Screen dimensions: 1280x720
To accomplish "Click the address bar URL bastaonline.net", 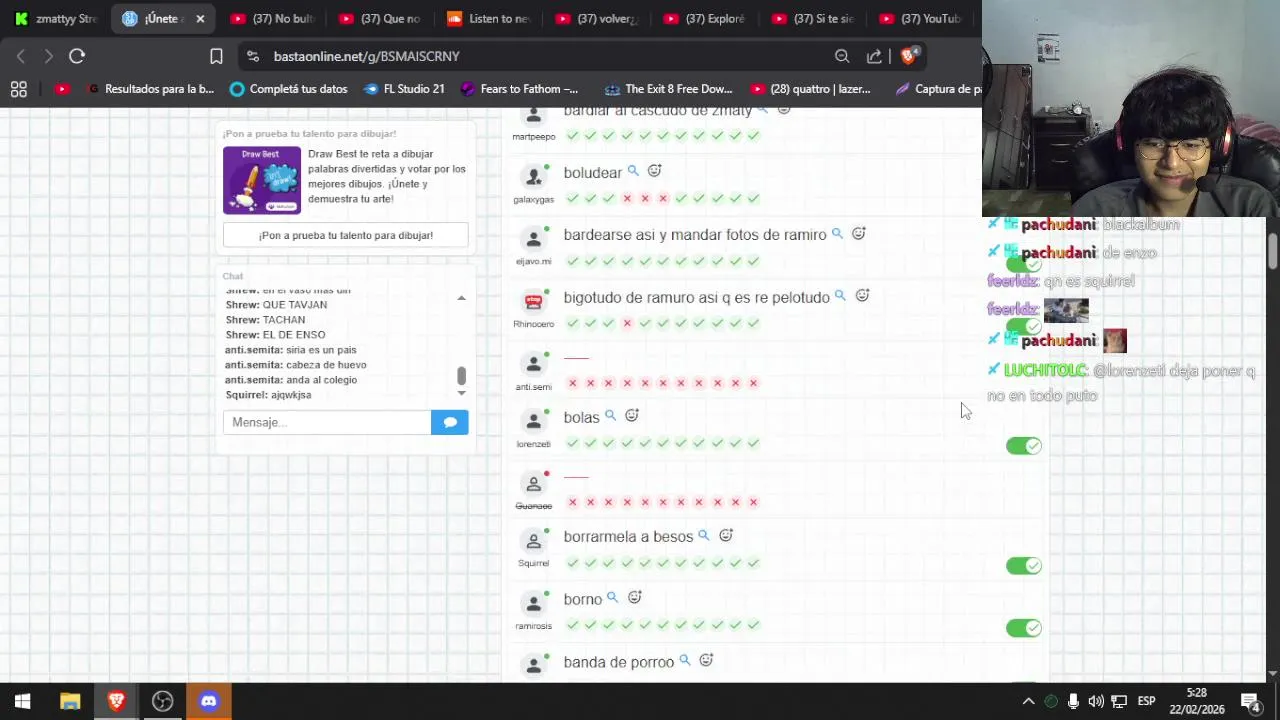I will 366,56.
